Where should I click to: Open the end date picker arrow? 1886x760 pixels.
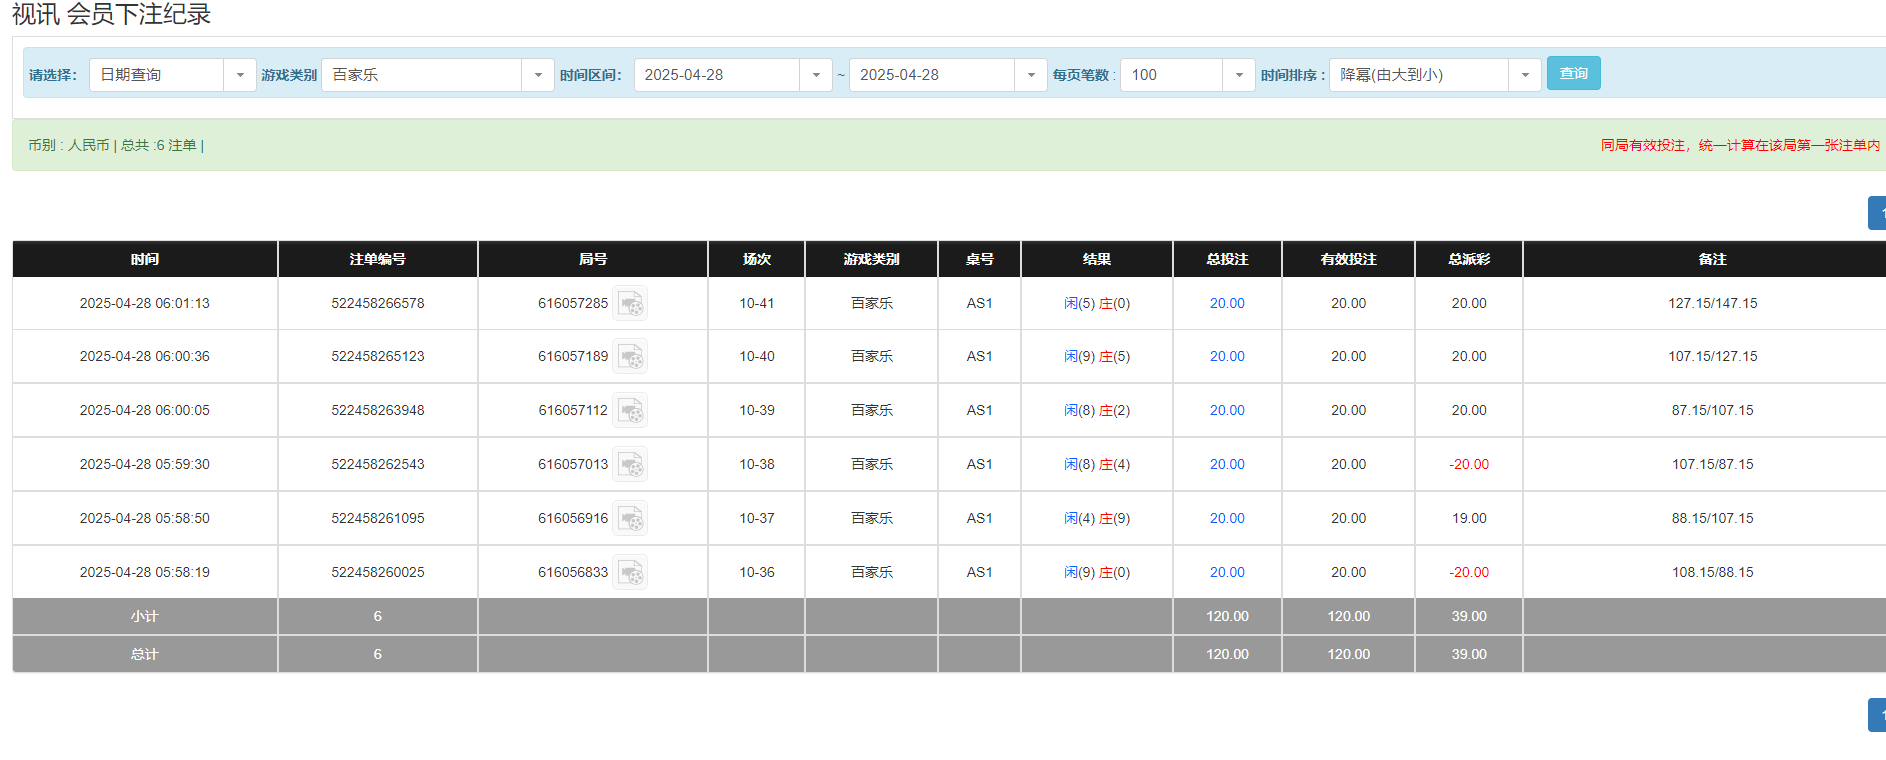coord(1031,75)
